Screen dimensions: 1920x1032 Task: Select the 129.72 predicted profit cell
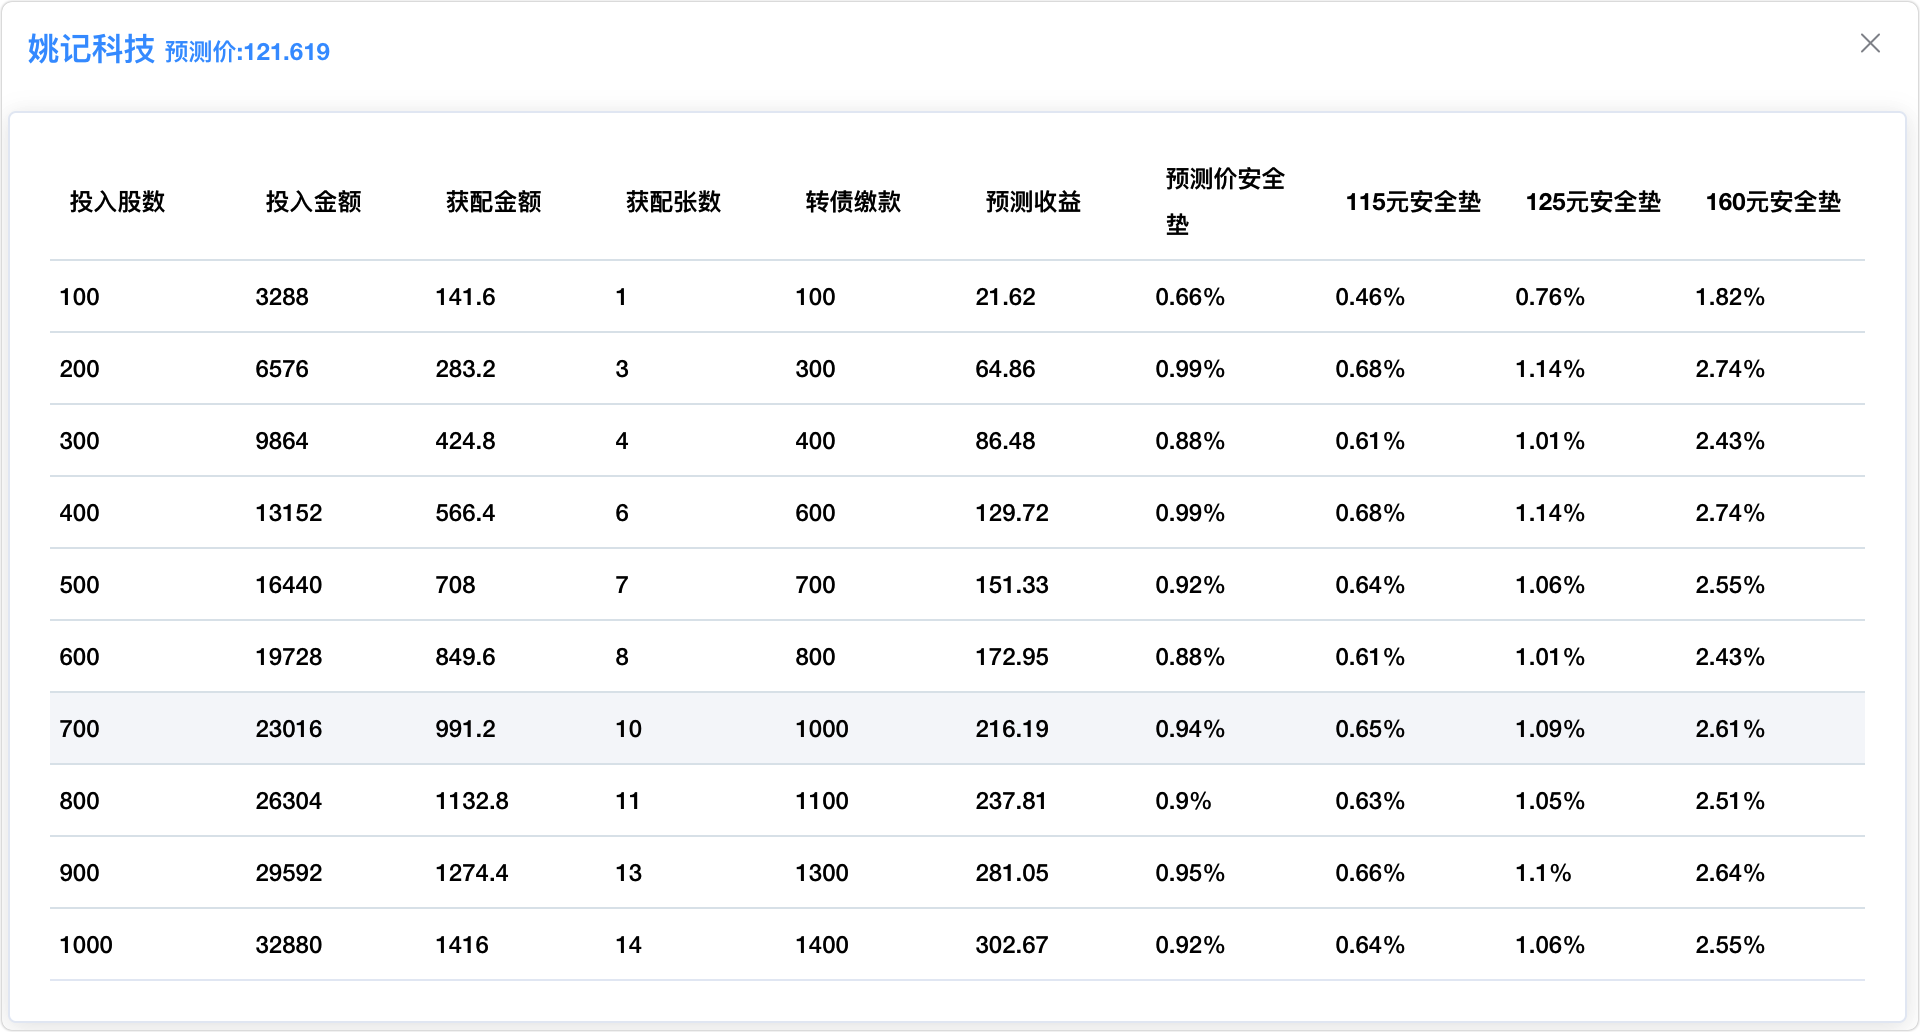point(1012,513)
